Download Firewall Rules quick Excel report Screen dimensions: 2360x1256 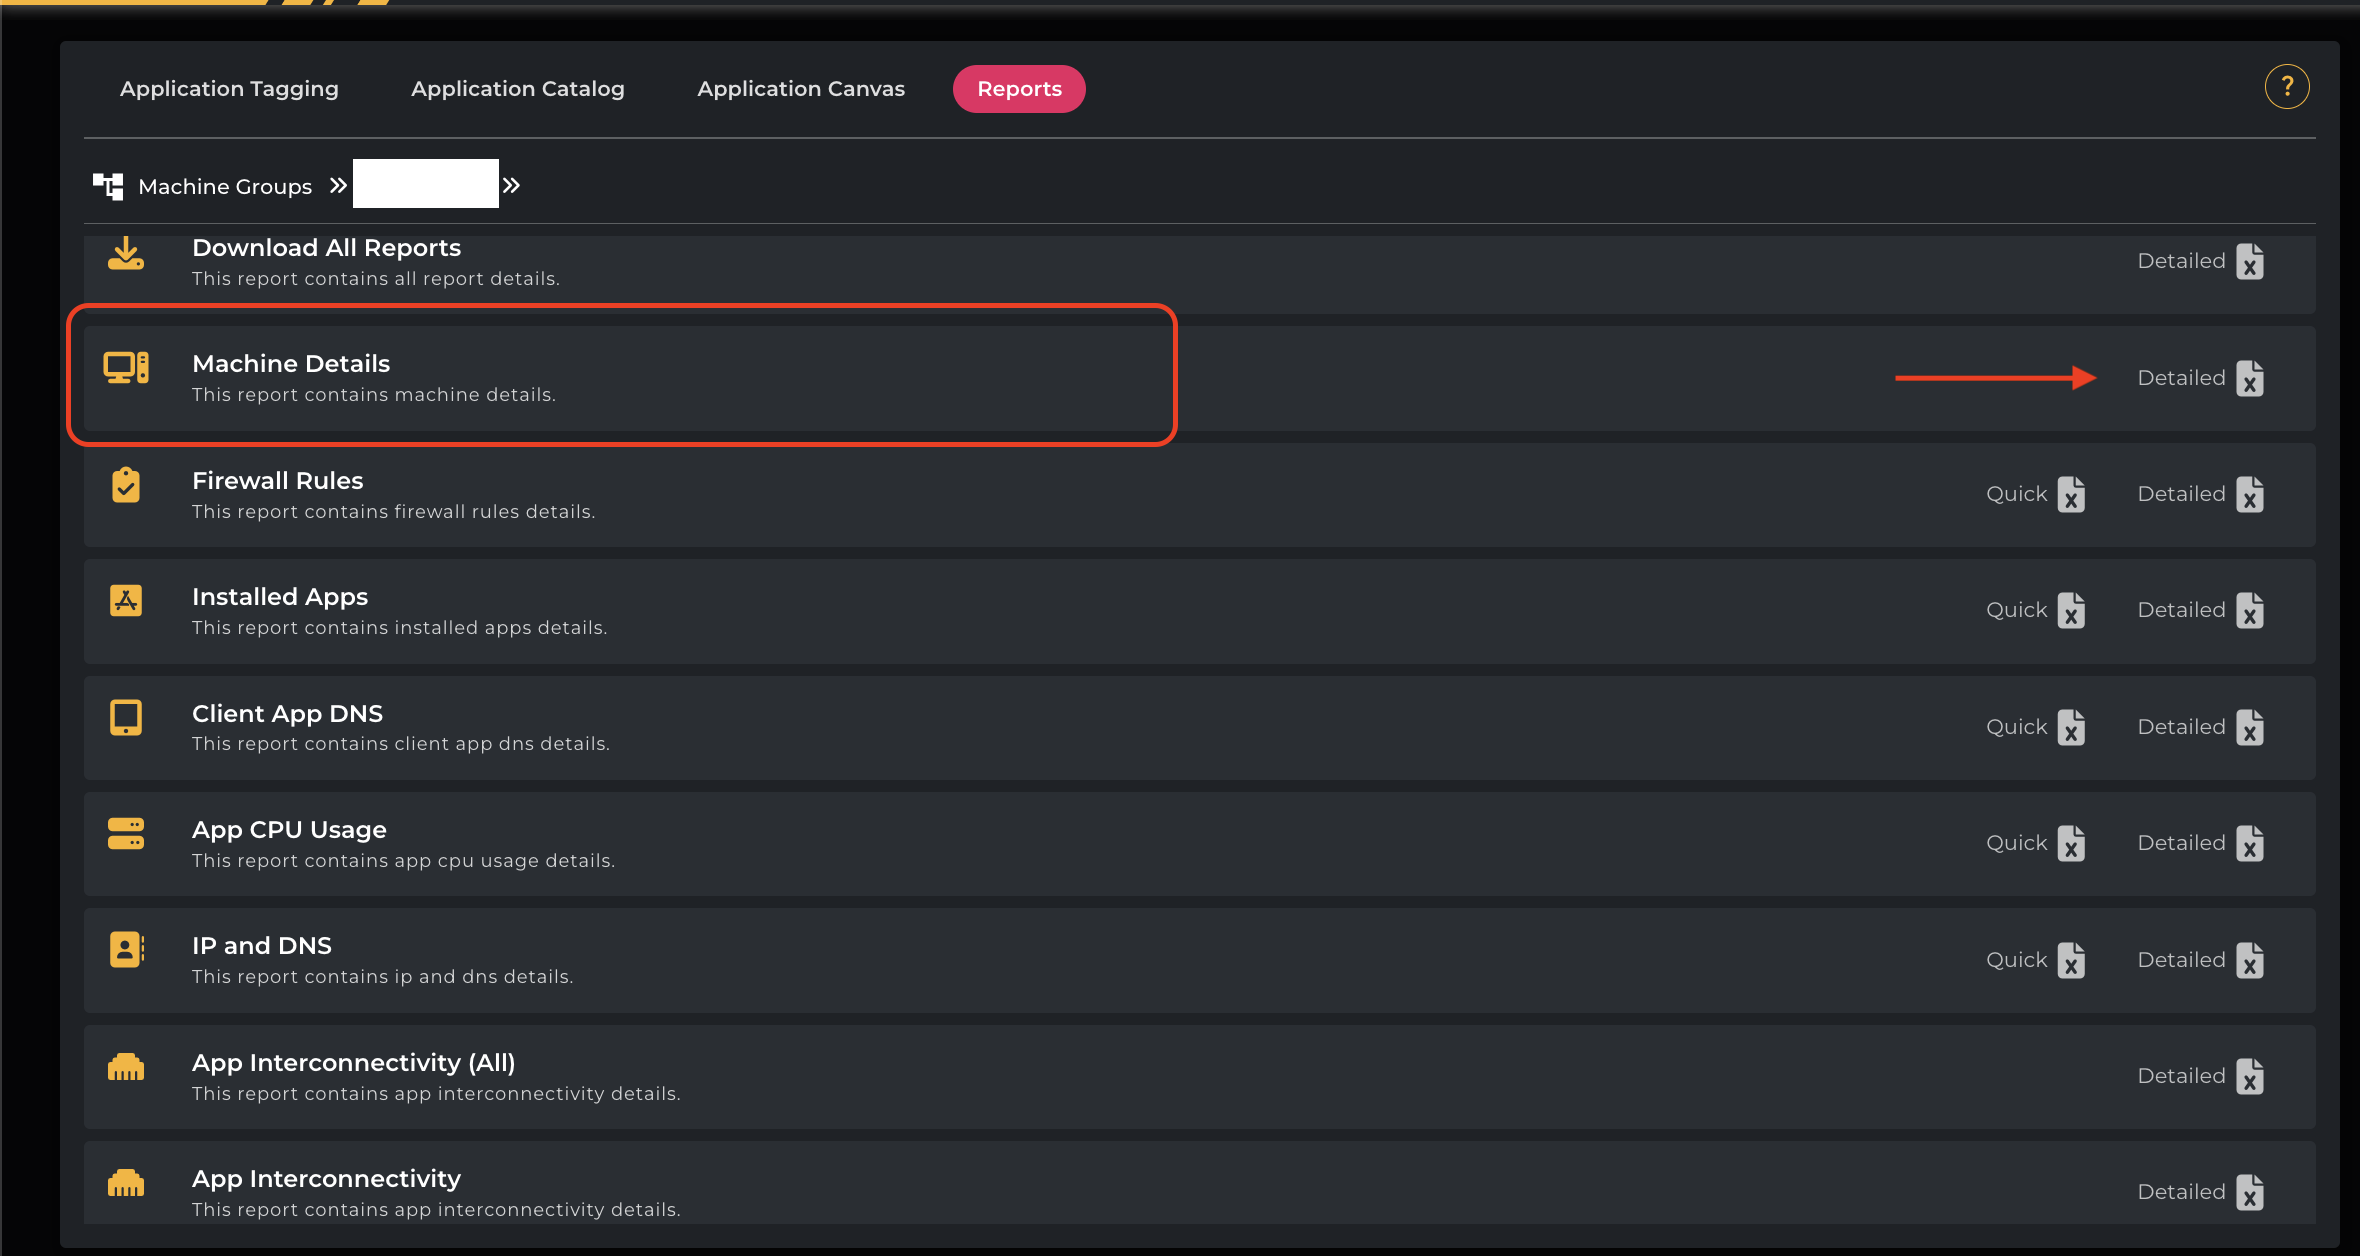coord(2071,494)
